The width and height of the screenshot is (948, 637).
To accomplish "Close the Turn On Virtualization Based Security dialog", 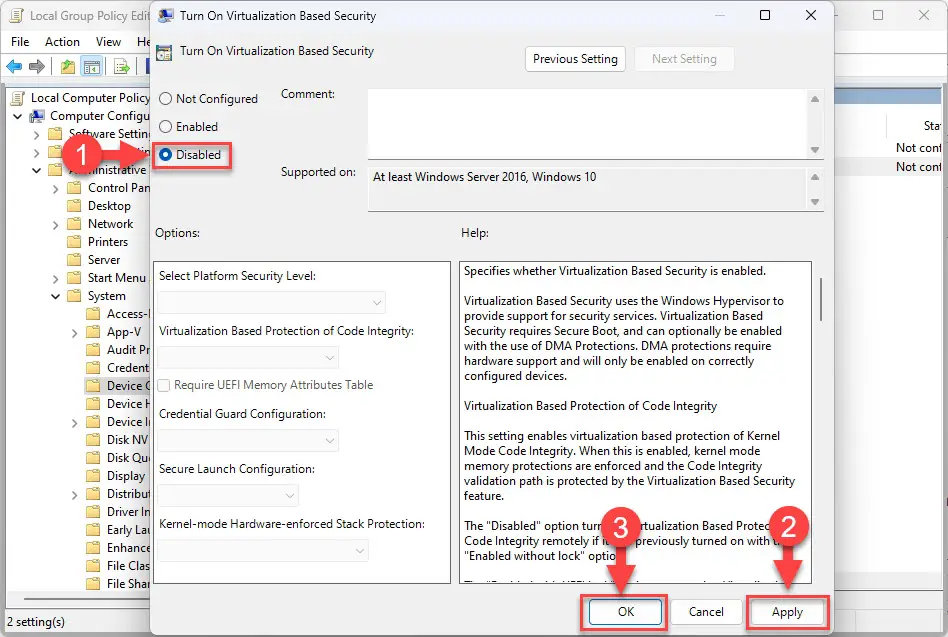I will [811, 15].
